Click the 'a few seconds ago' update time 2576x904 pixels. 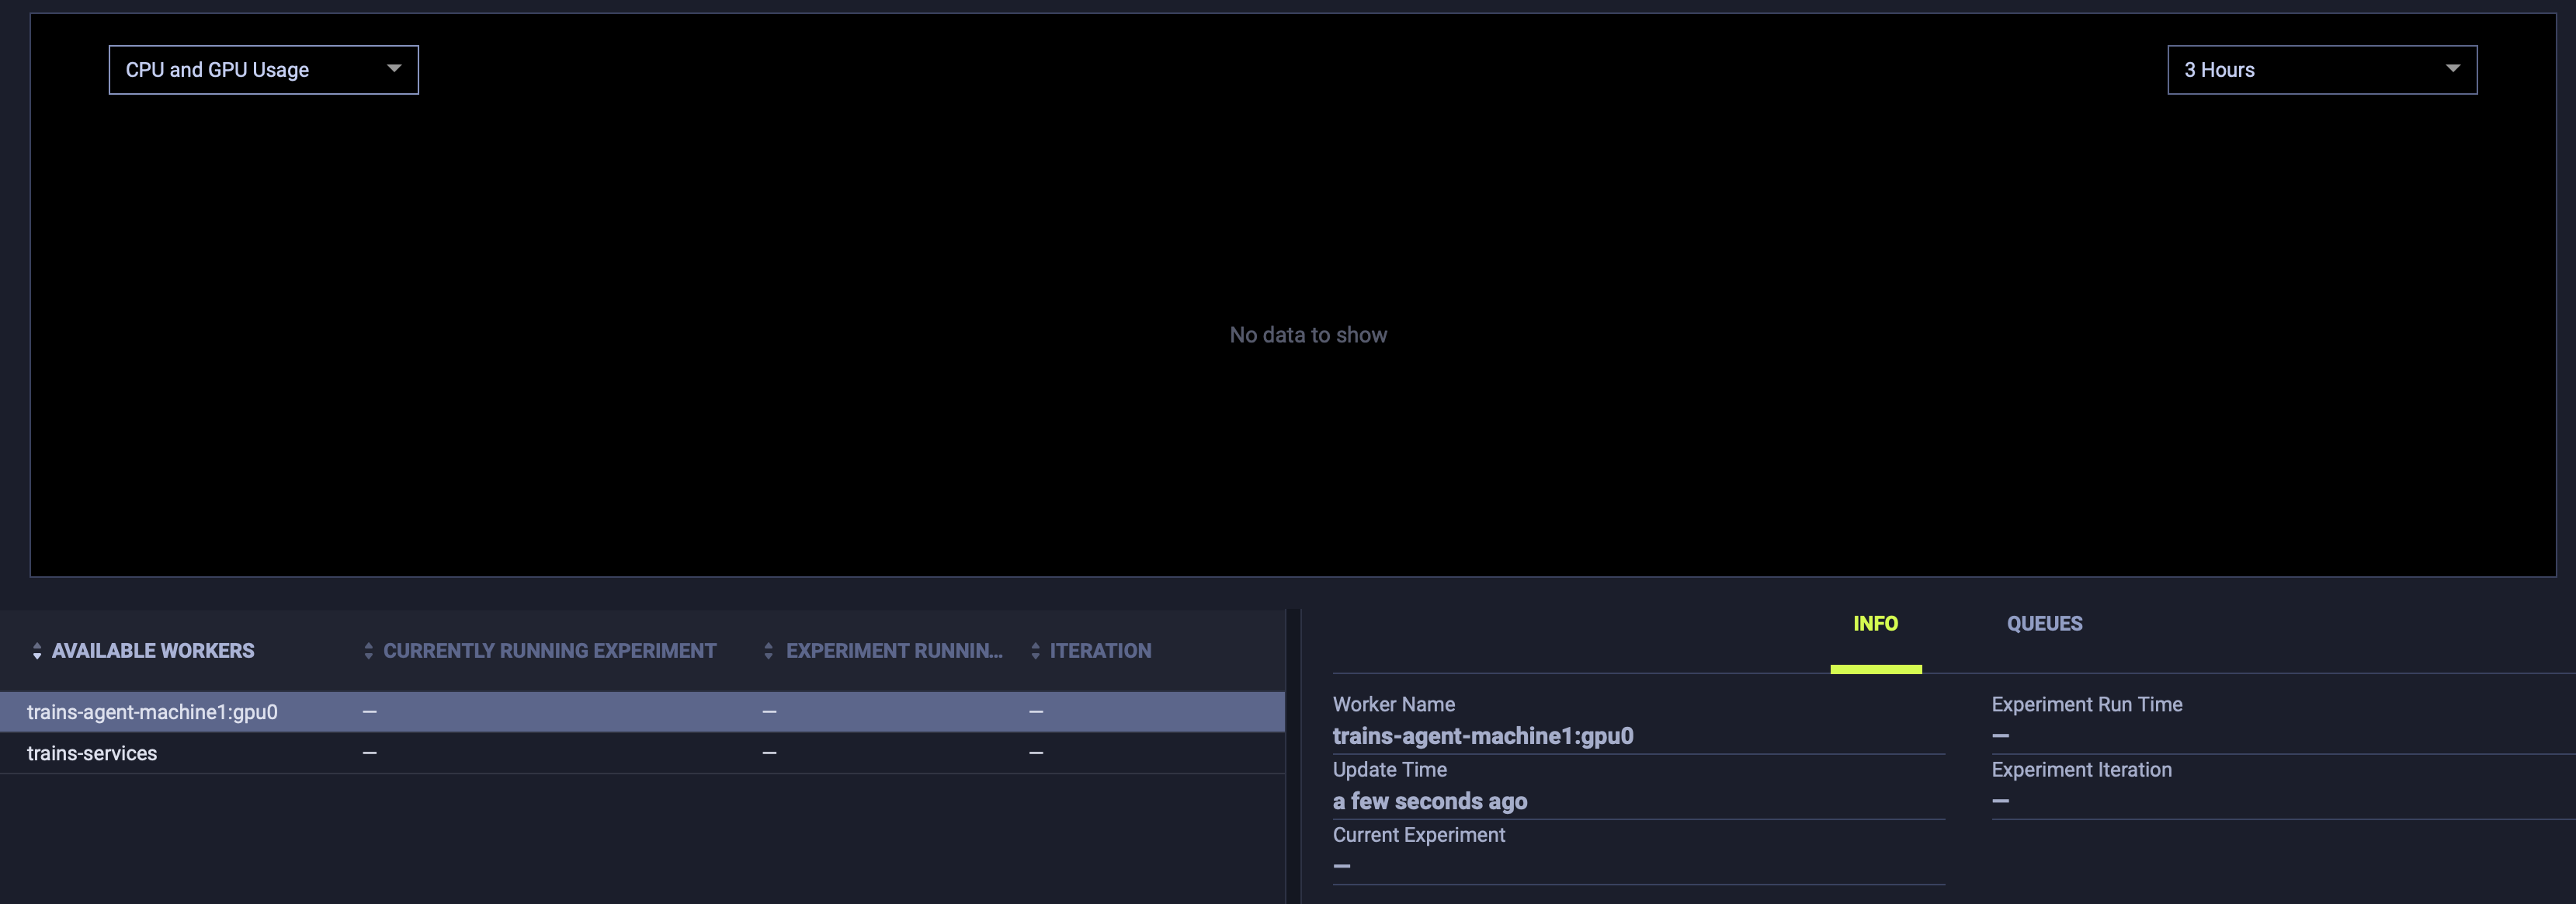coord(1429,801)
